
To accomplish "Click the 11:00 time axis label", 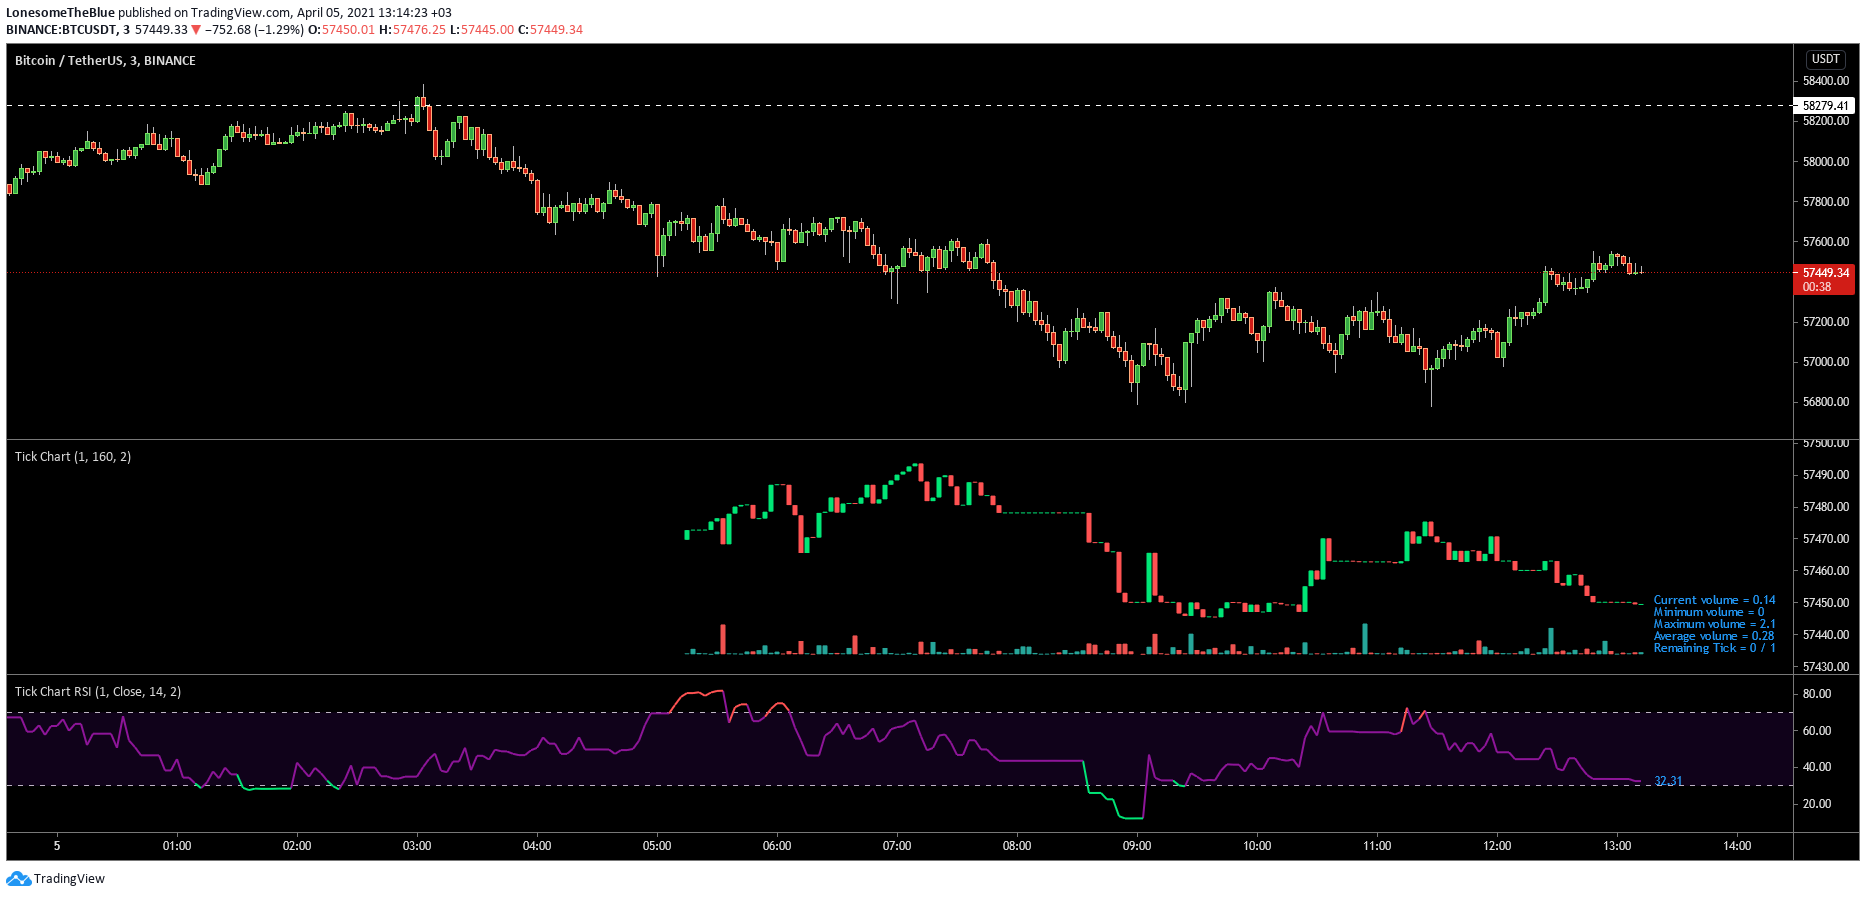I will (x=1377, y=846).
